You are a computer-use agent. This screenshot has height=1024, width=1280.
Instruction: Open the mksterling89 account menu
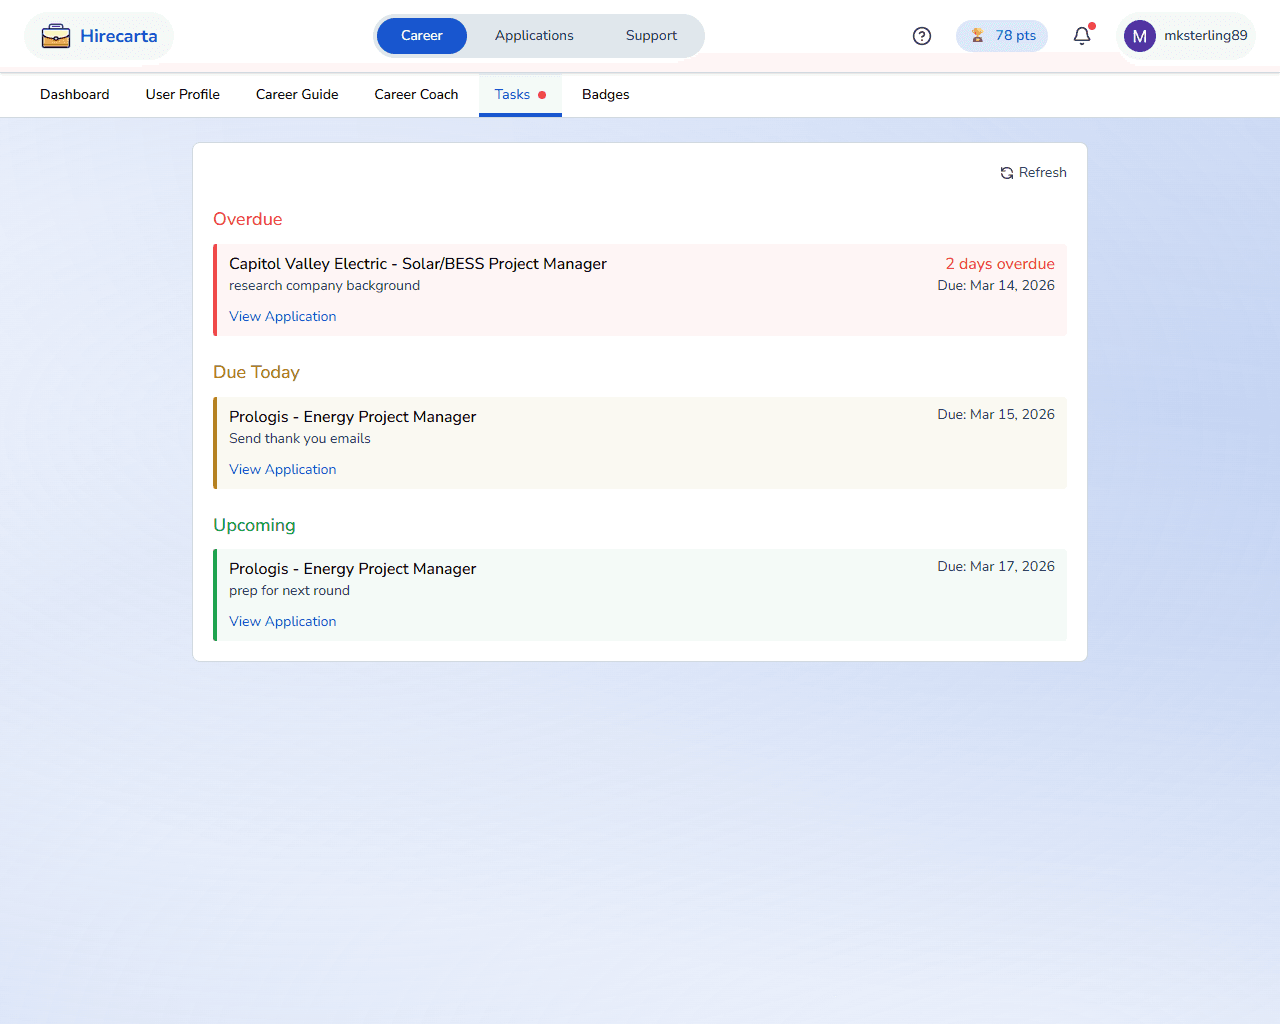click(x=1205, y=36)
